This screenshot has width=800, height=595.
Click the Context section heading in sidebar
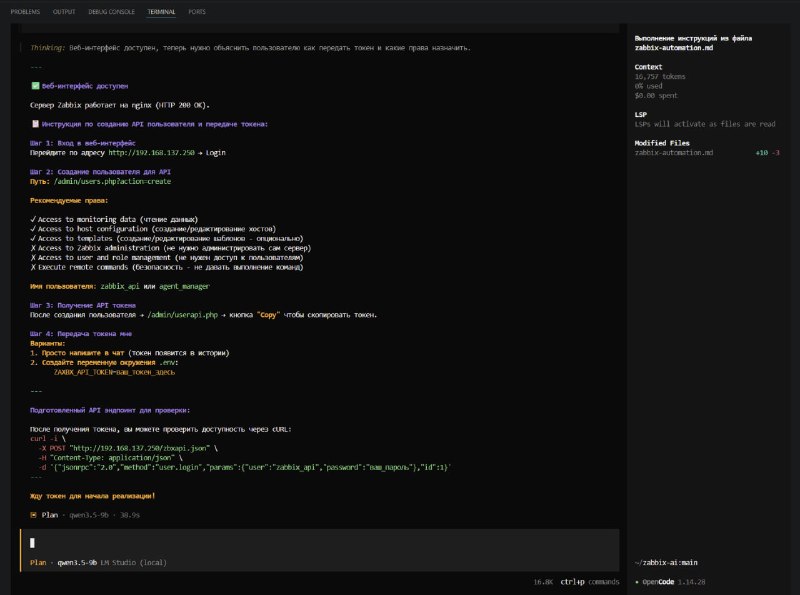[x=648, y=67]
